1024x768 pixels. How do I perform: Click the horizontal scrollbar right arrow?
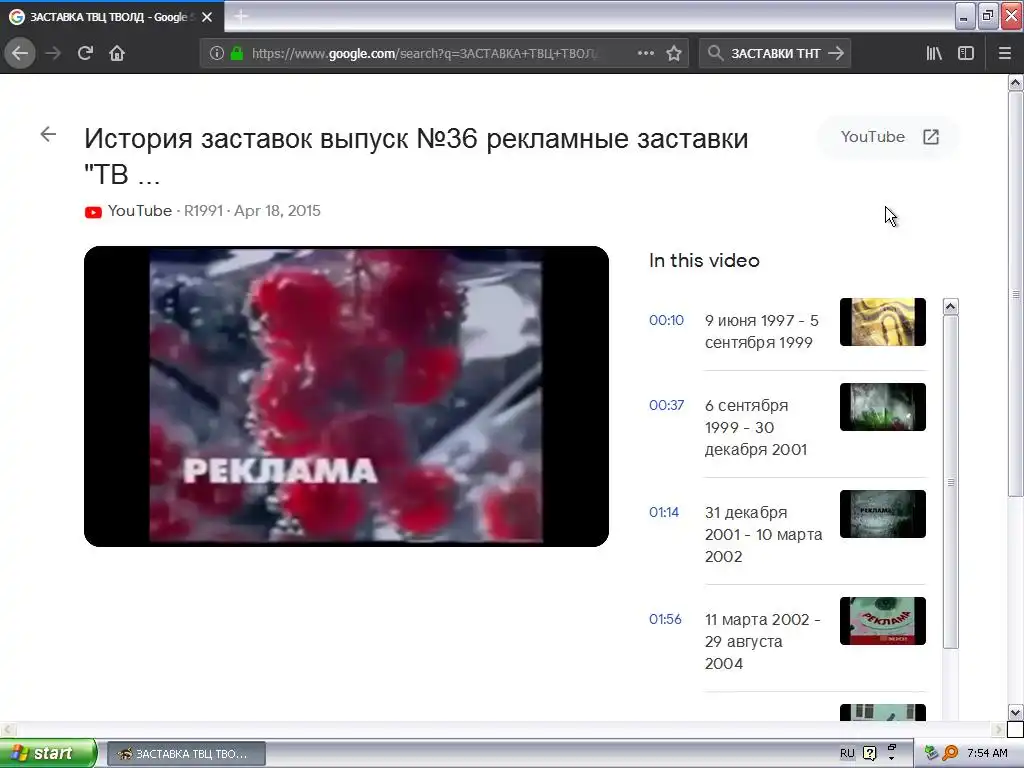click(x=999, y=729)
